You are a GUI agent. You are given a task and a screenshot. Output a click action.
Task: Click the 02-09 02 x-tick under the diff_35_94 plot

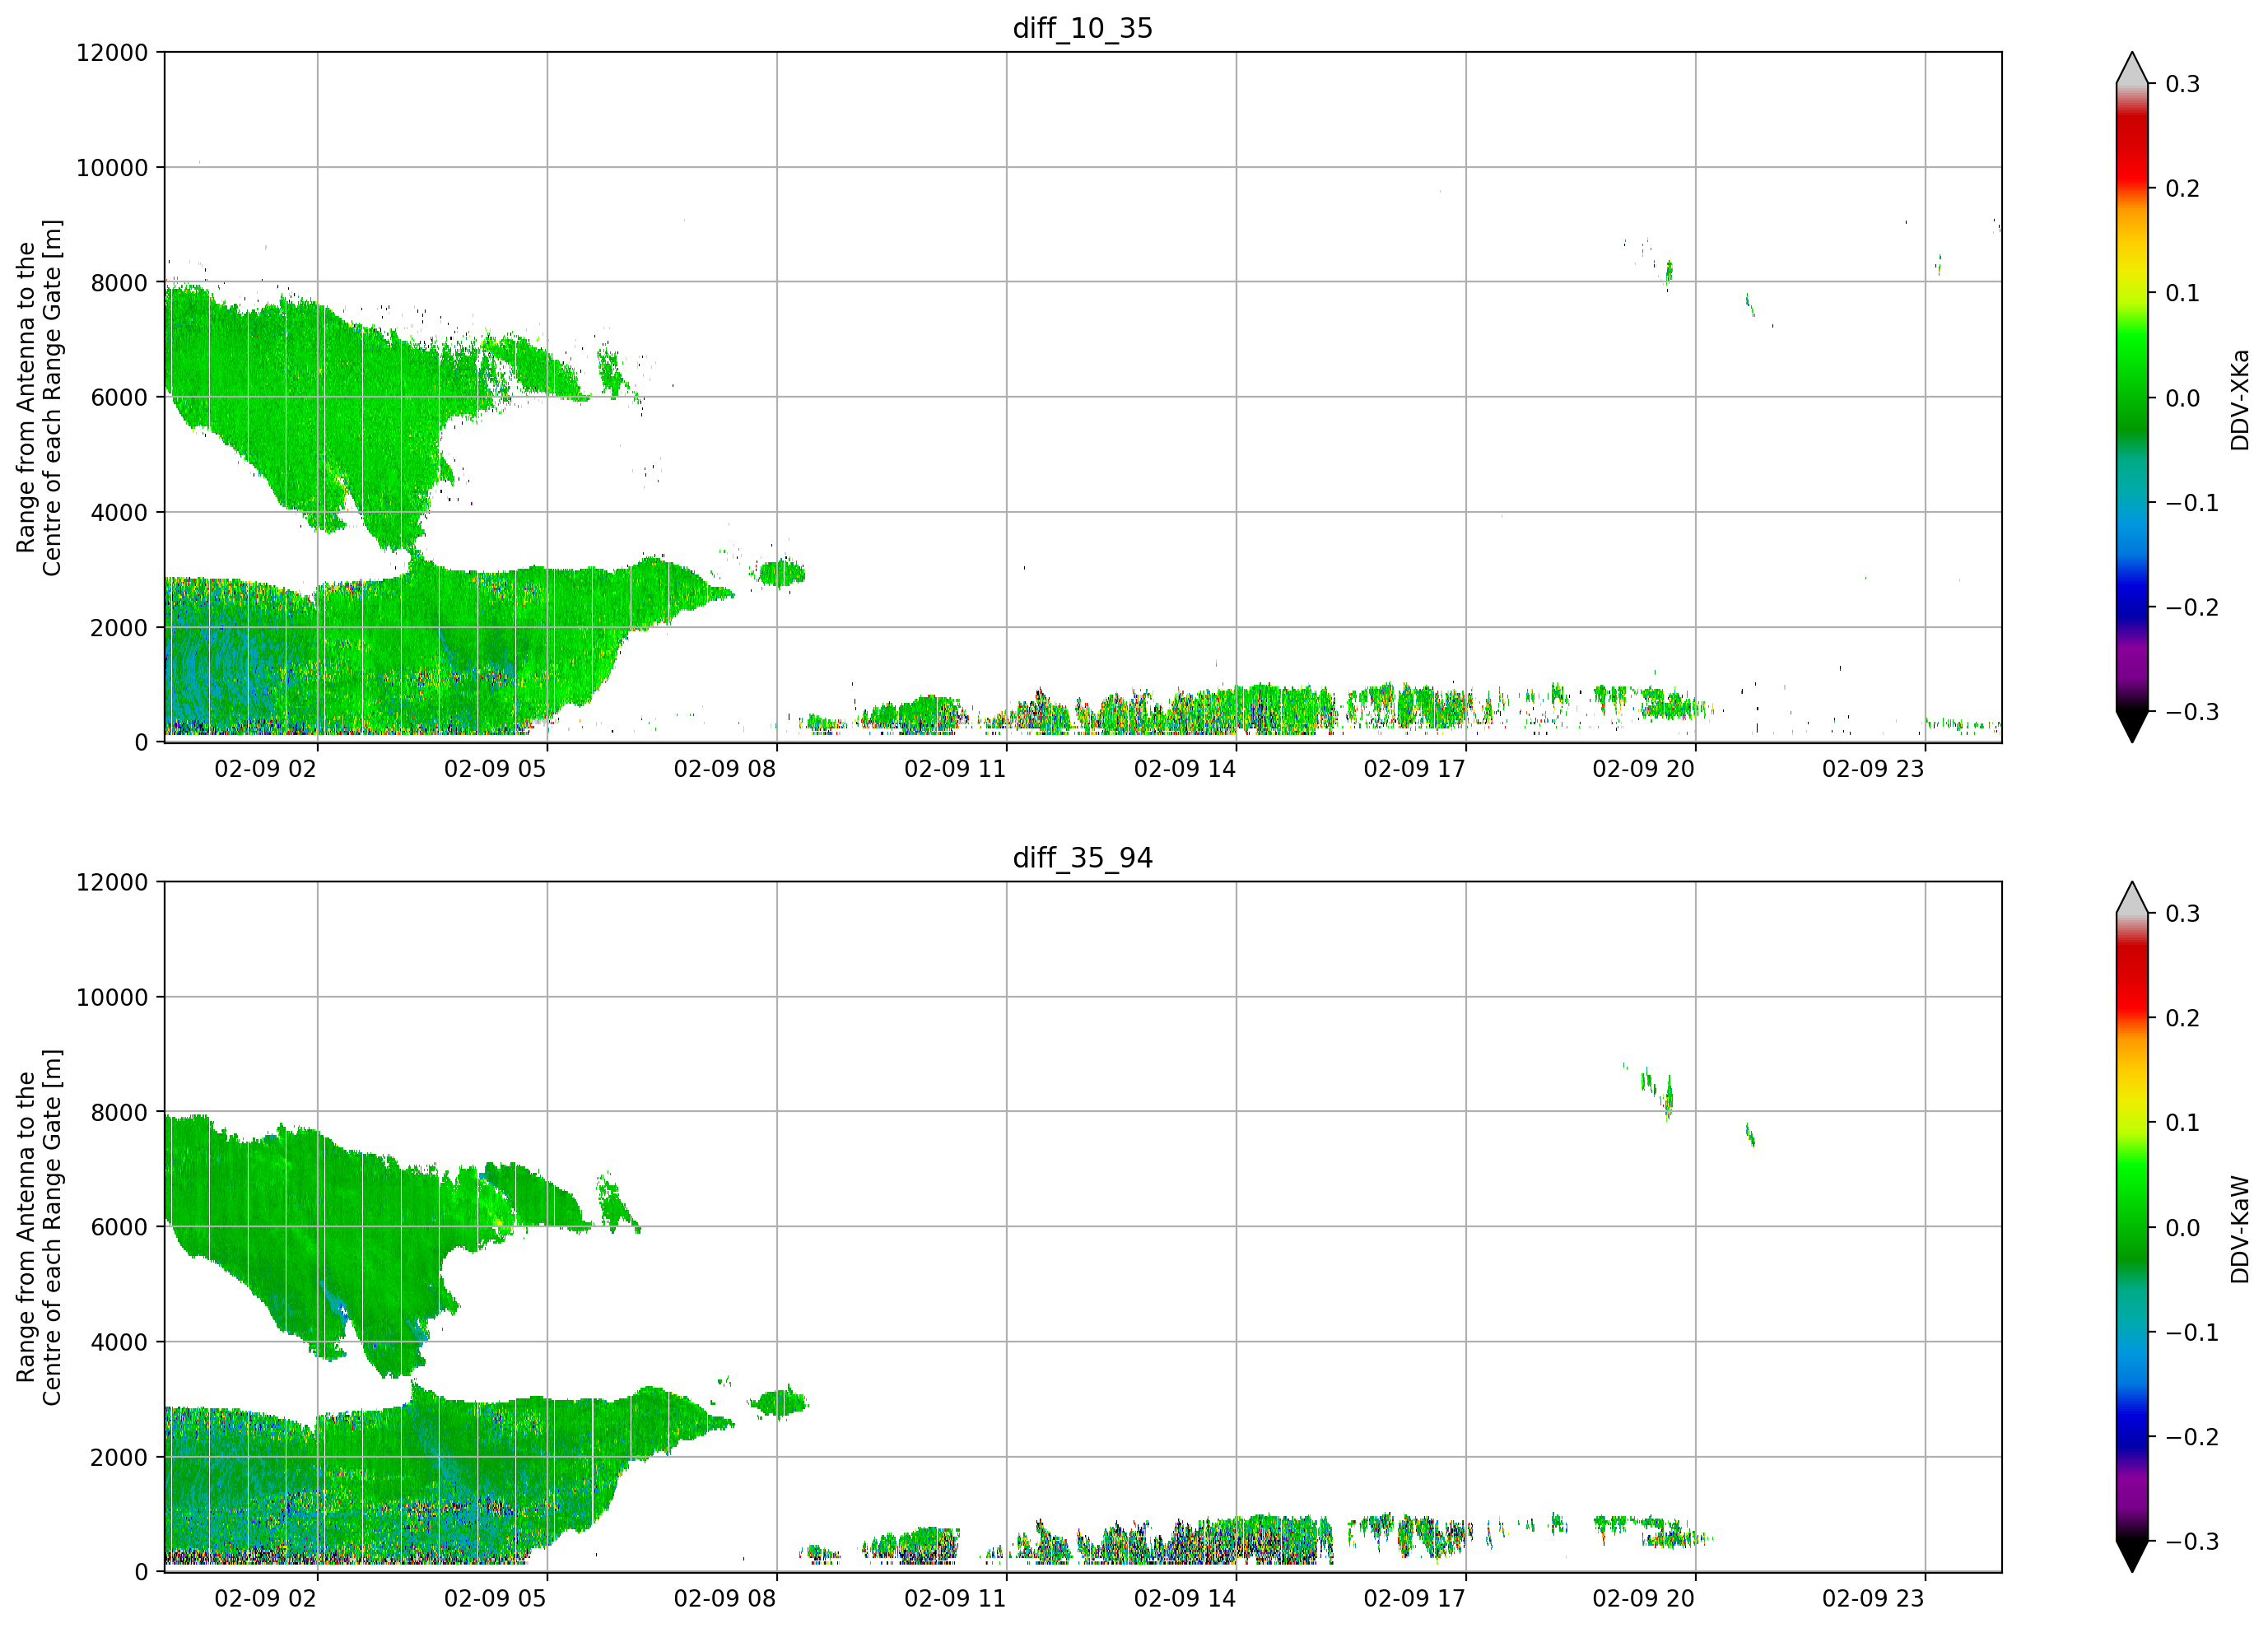pos(266,1599)
